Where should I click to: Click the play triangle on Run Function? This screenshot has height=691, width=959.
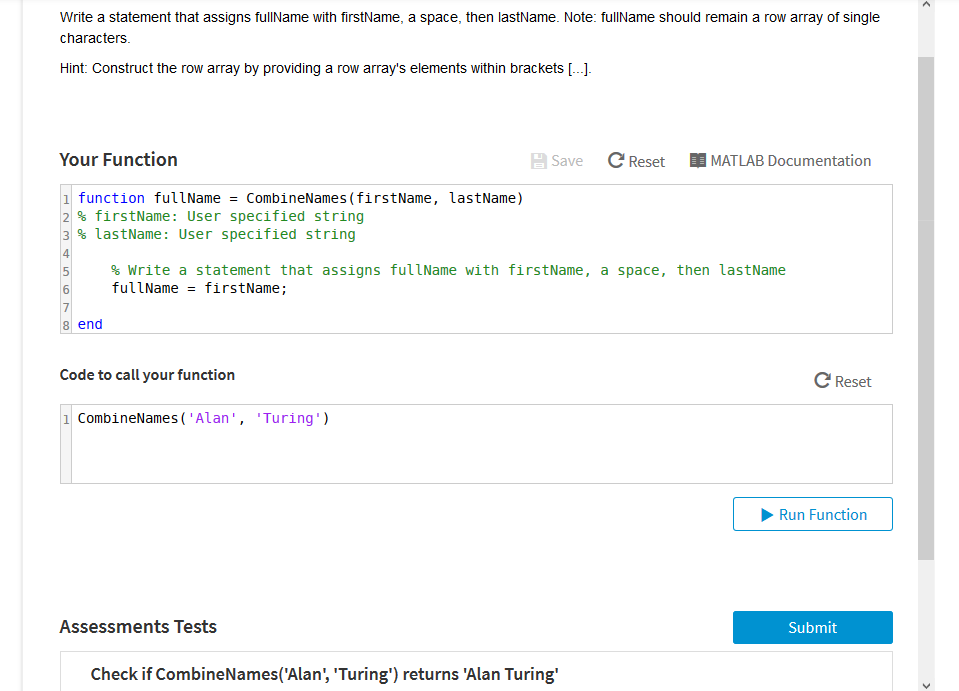click(x=766, y=513)
